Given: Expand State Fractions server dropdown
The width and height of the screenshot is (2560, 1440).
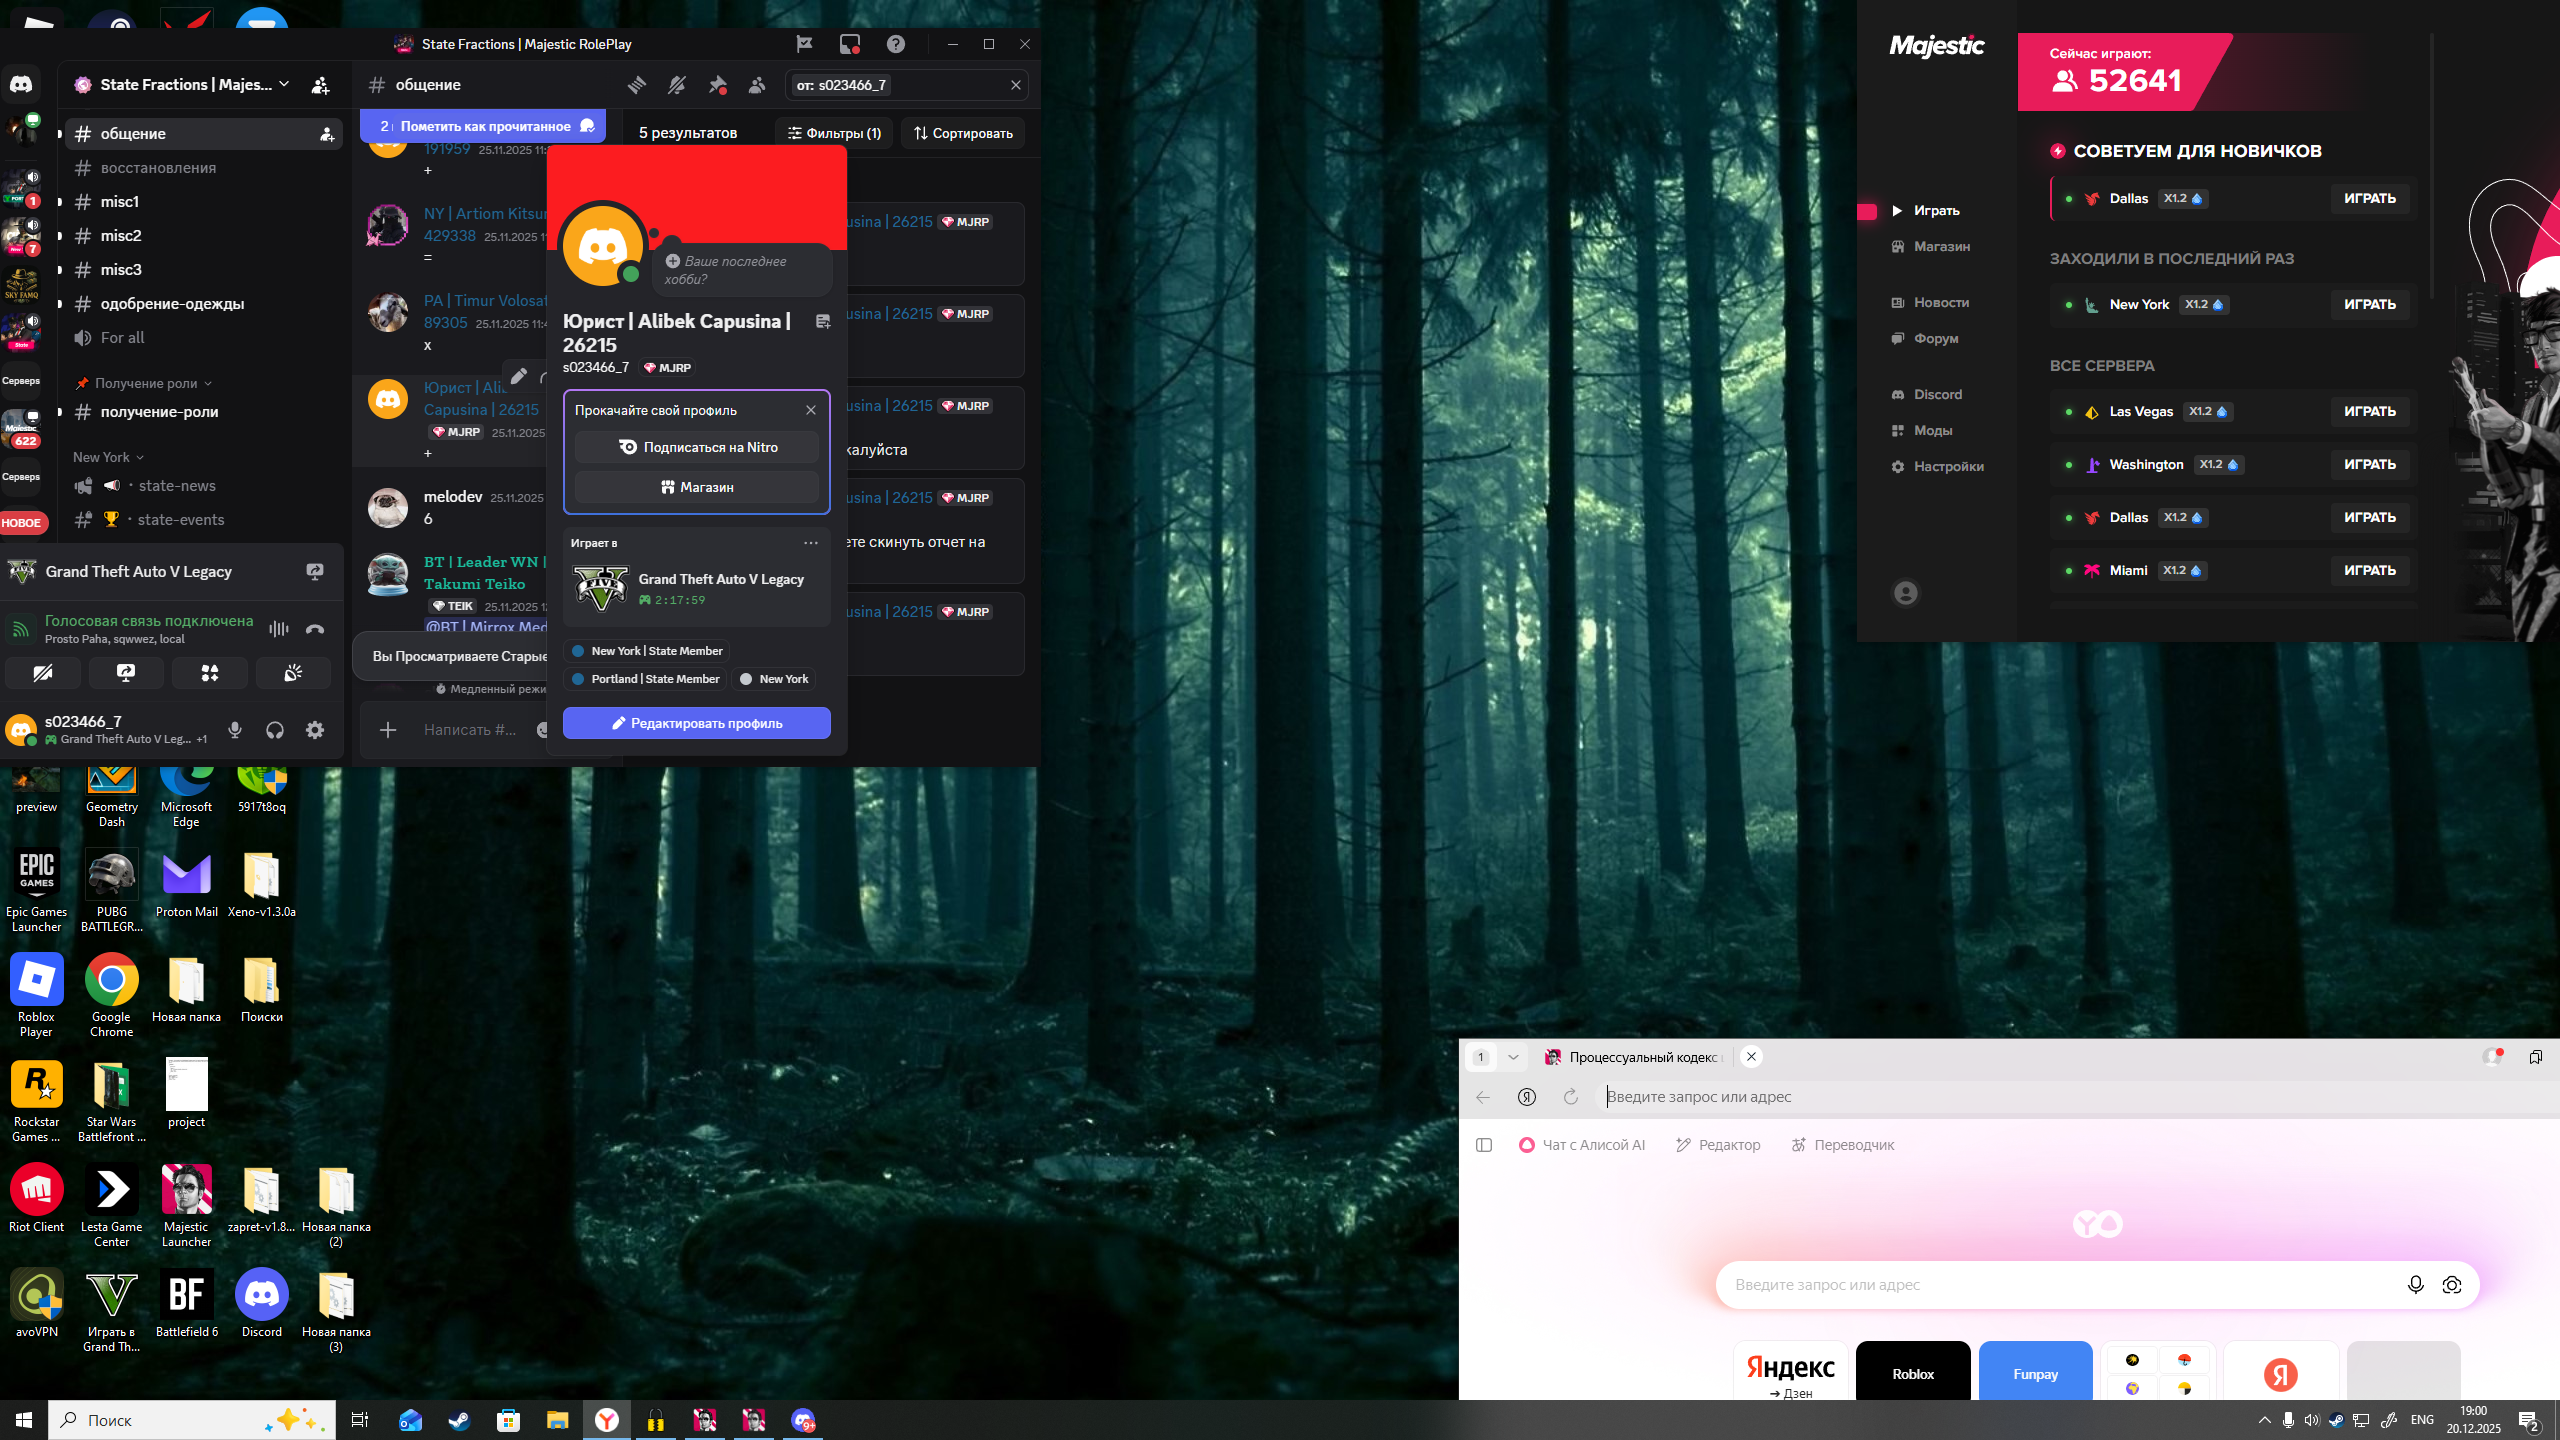Looking at the screenshot, I should (285, 84).
